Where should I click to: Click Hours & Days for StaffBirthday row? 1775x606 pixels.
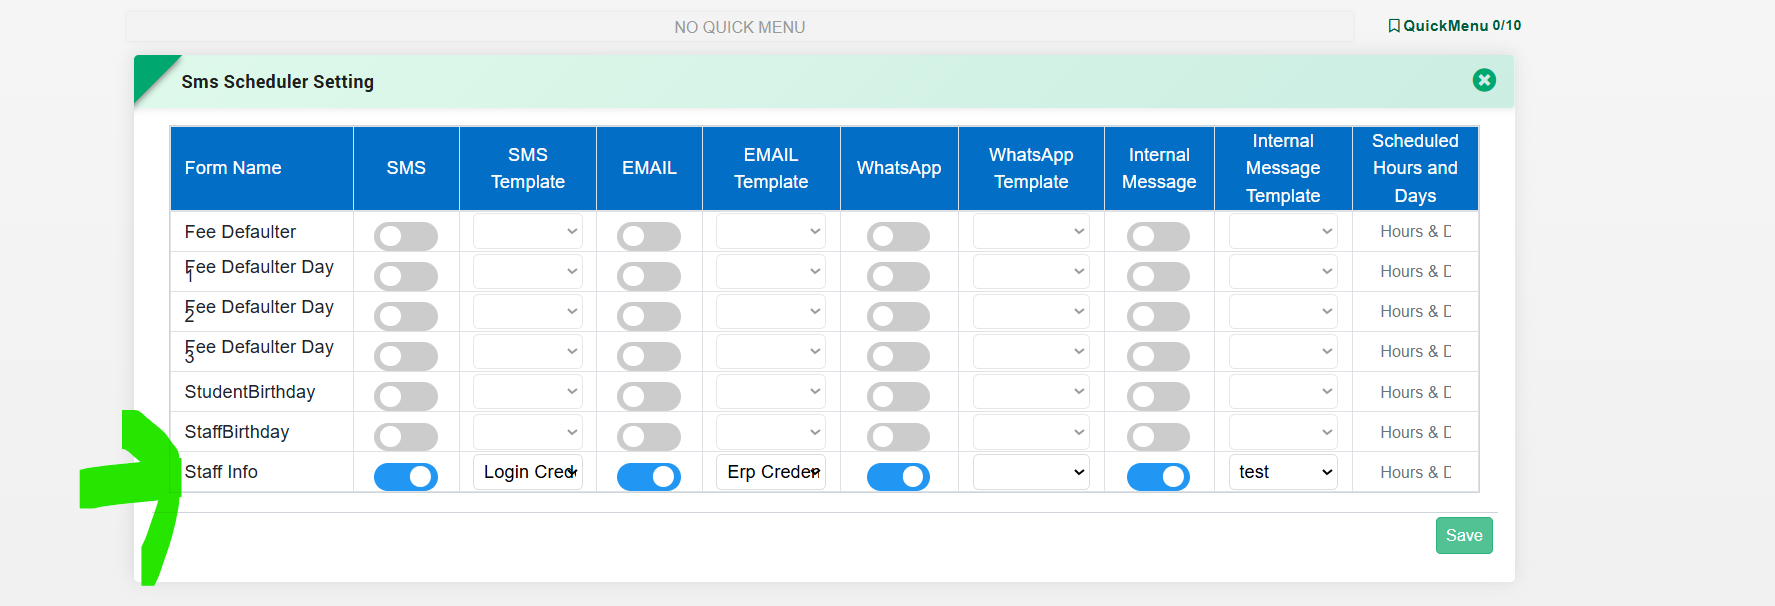[x=1415, y=432]
